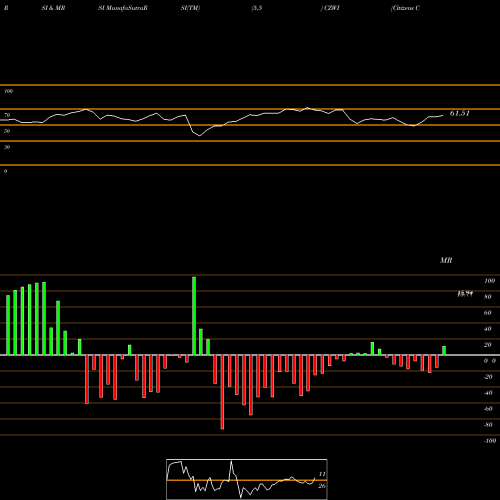500x500 pixels.
Task: Click the overlapping MR value label near 80
Action: (465, 294)
